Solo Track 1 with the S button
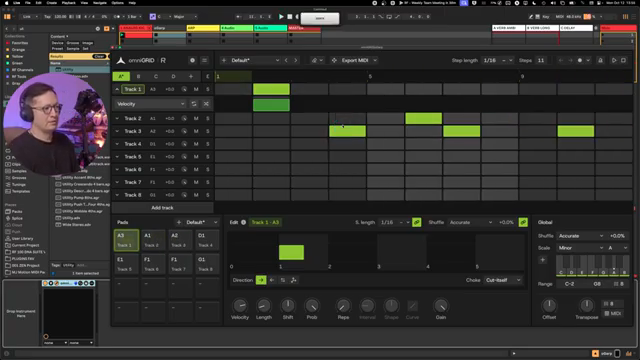This screenshot has width=640, height=360. 208,89
